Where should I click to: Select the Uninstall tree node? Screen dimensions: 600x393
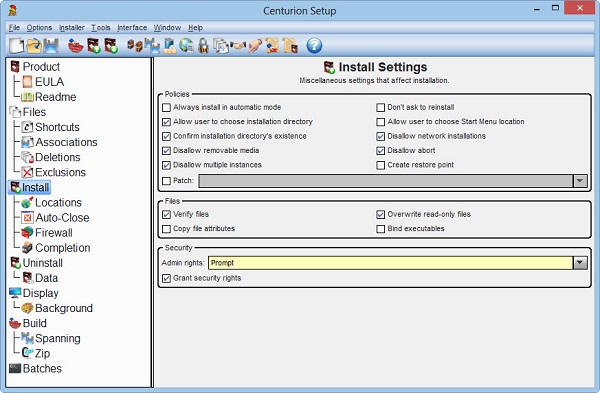42,263
